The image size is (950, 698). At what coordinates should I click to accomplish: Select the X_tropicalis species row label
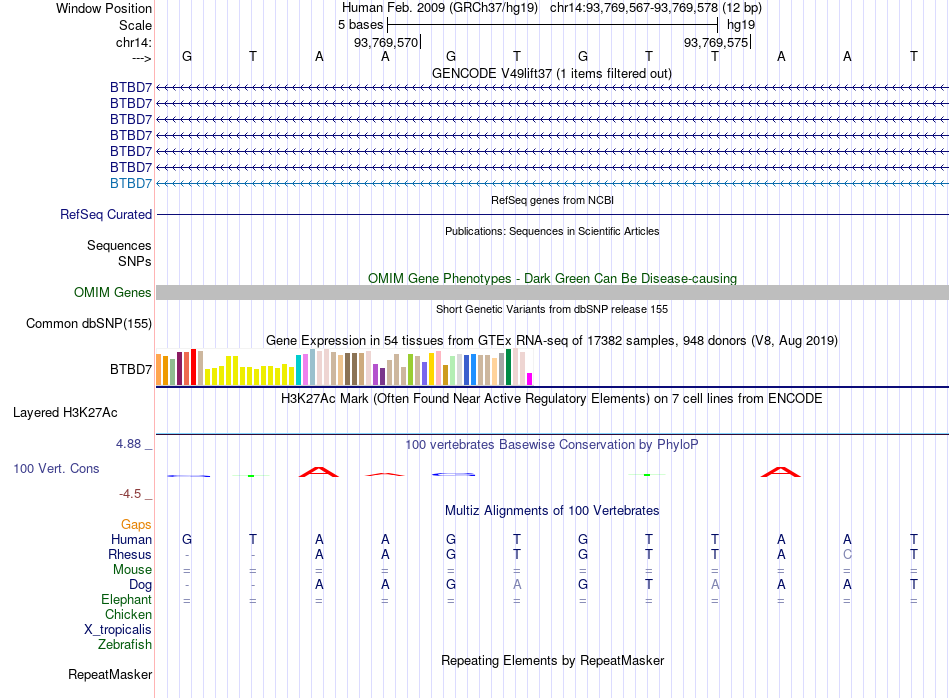[x=118, y=630]
